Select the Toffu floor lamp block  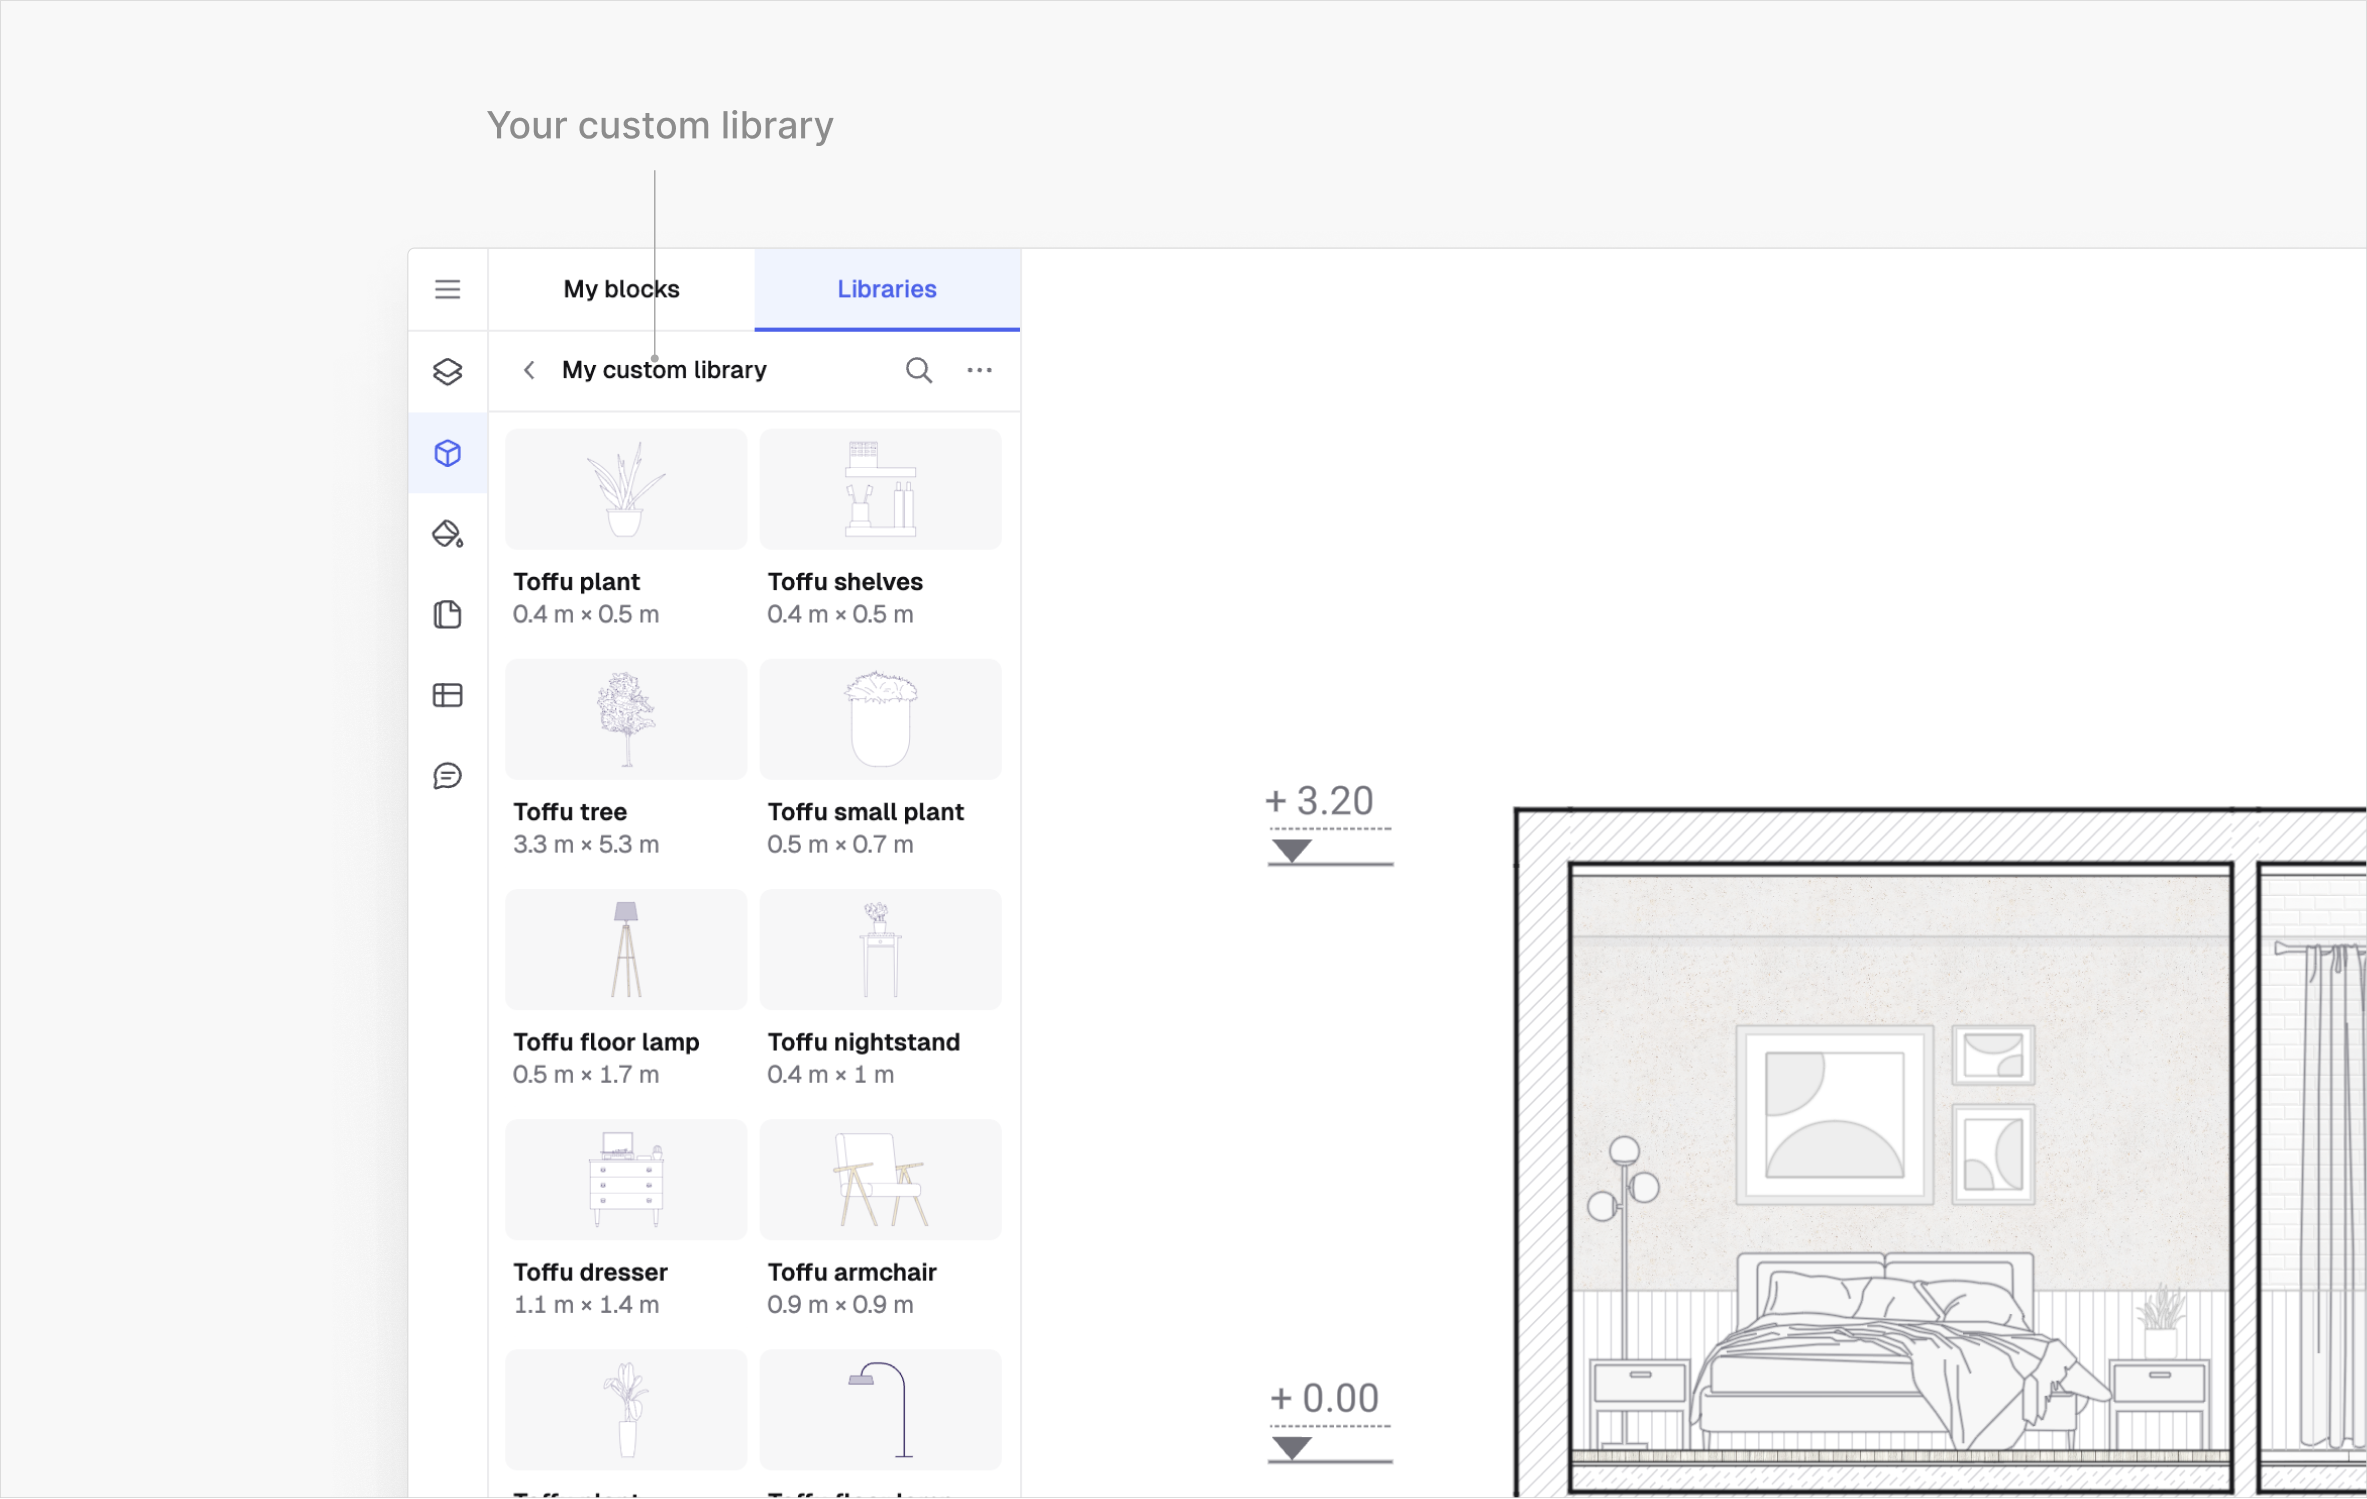tap(625, 950)
